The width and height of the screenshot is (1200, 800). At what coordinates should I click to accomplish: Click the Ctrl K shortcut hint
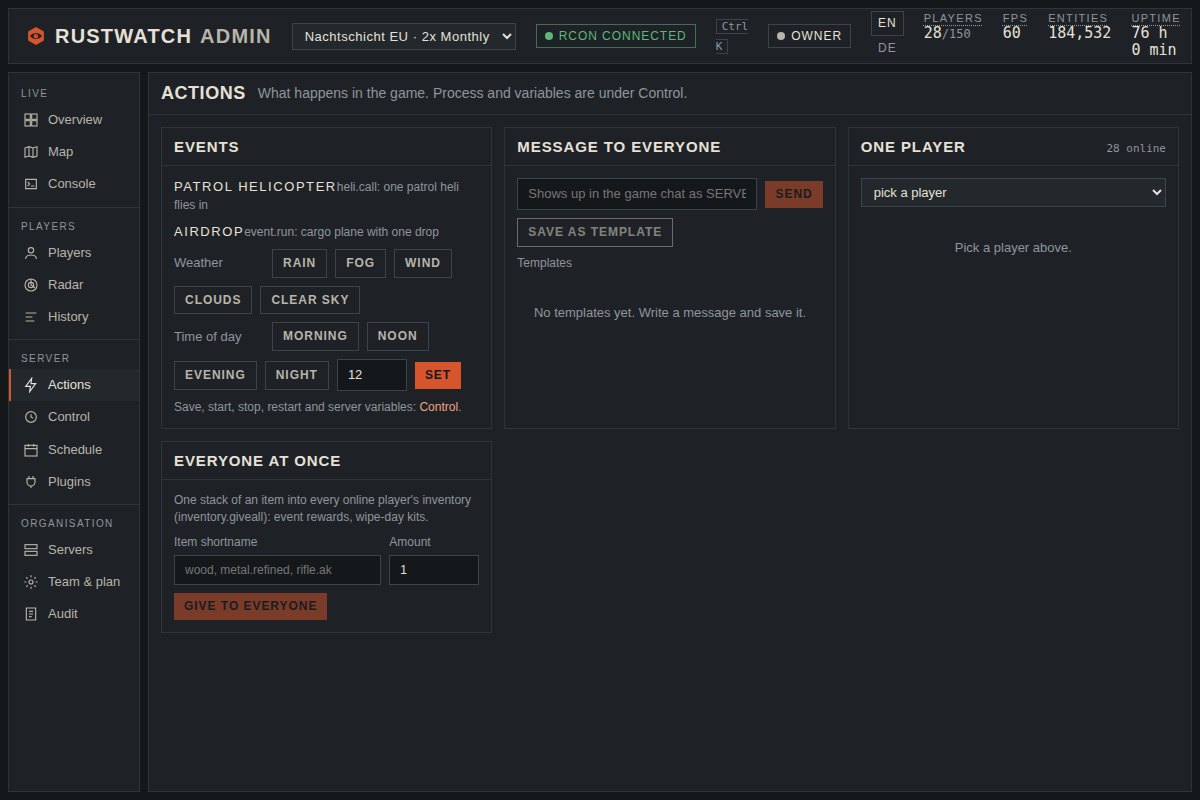[x=732, y=36]
